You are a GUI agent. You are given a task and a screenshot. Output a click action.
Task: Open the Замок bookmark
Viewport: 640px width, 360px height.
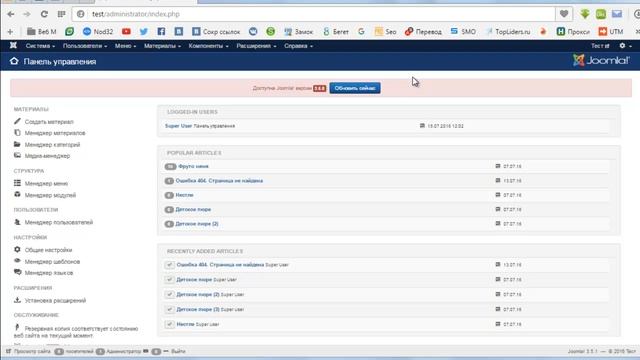tap(298, 31)
